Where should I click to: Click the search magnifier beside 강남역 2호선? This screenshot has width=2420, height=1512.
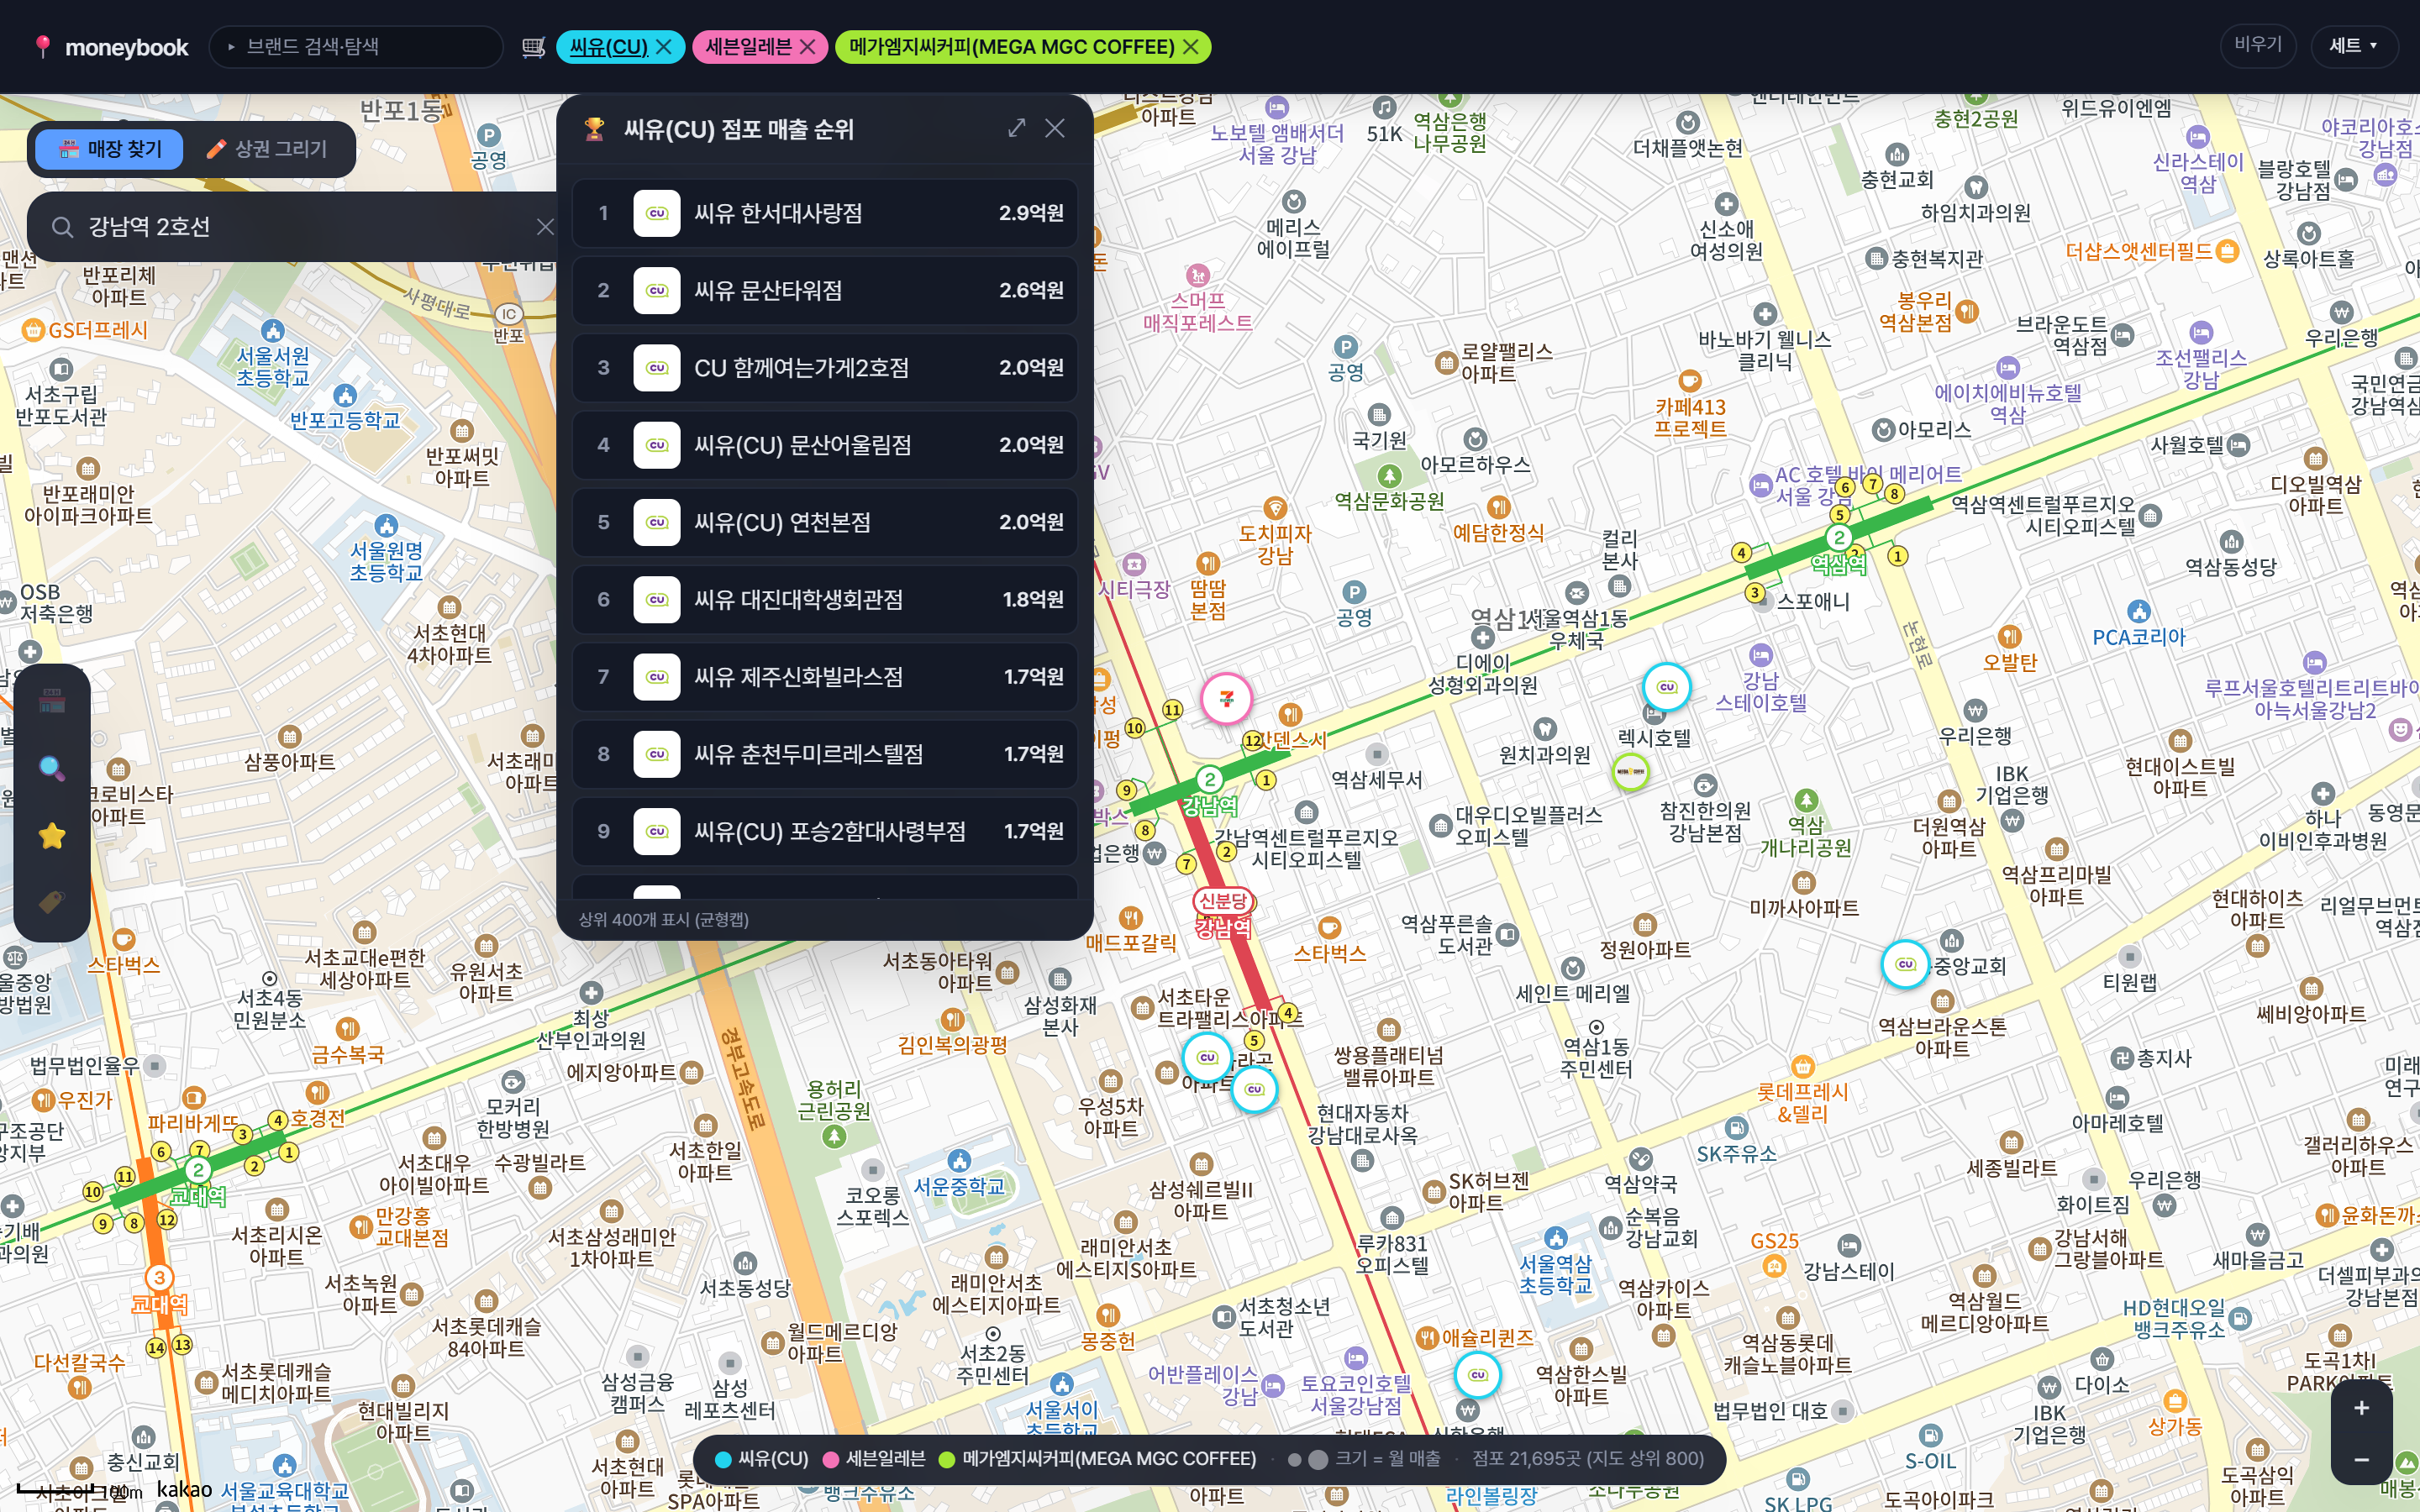click(x=62, y=227)
